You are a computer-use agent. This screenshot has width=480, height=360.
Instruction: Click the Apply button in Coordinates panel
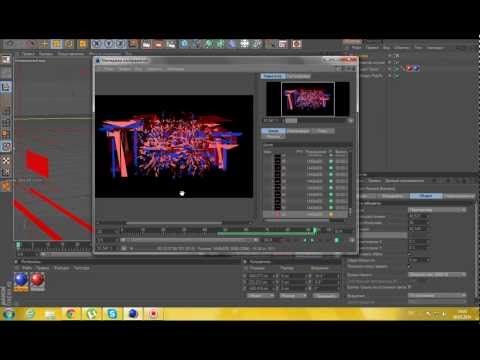pos(326,296)
